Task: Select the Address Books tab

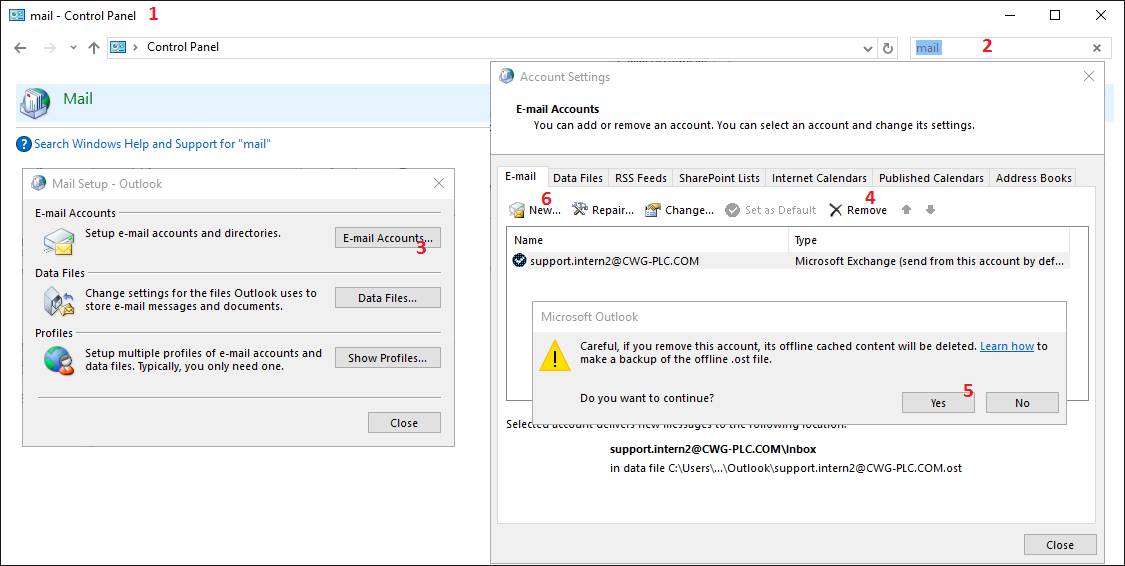Action: (1033, 178)
